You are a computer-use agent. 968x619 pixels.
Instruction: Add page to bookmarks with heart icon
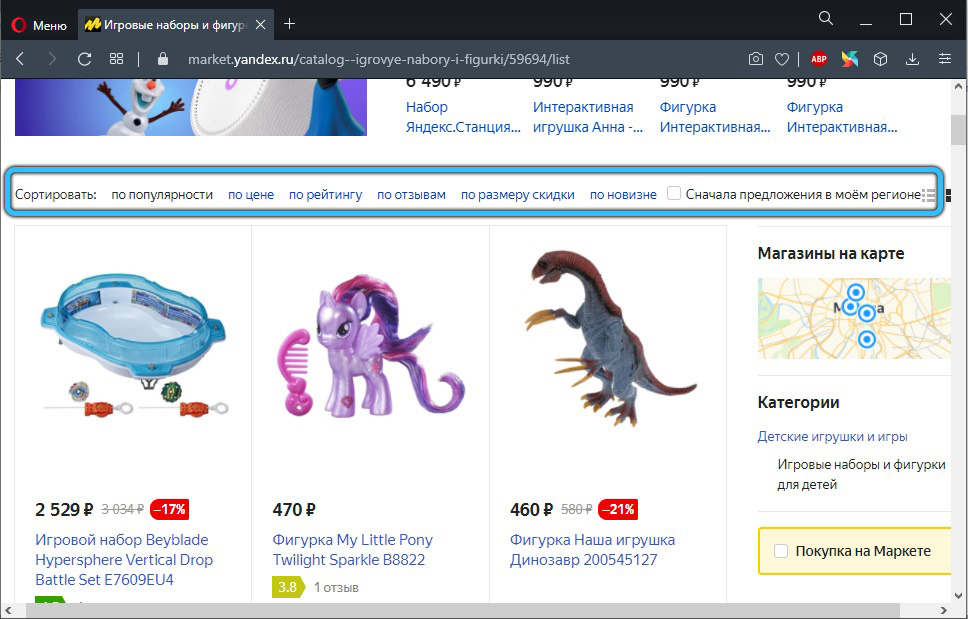click(x=782, y=59)
